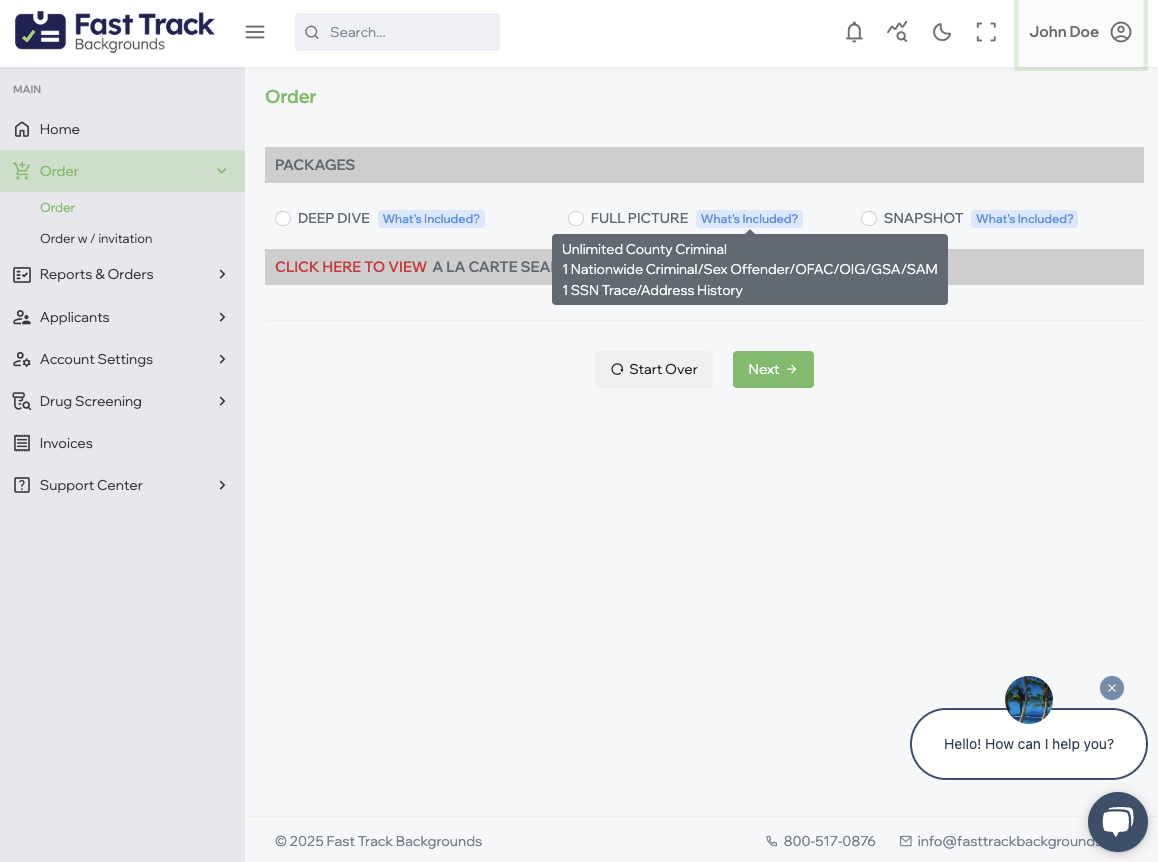Open the chat widget bubble icon
This screenshot has height=862, width=1158.
click(1117, 822)
